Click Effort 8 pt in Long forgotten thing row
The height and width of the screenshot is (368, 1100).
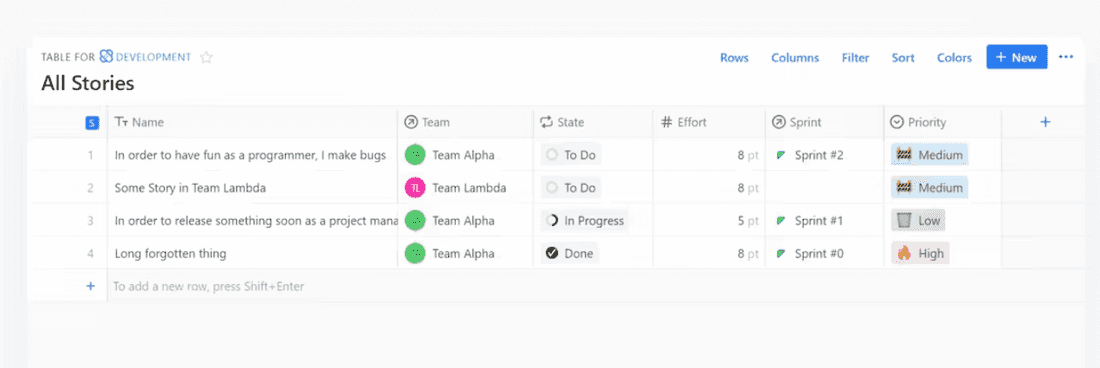click(x=748, y=254)
